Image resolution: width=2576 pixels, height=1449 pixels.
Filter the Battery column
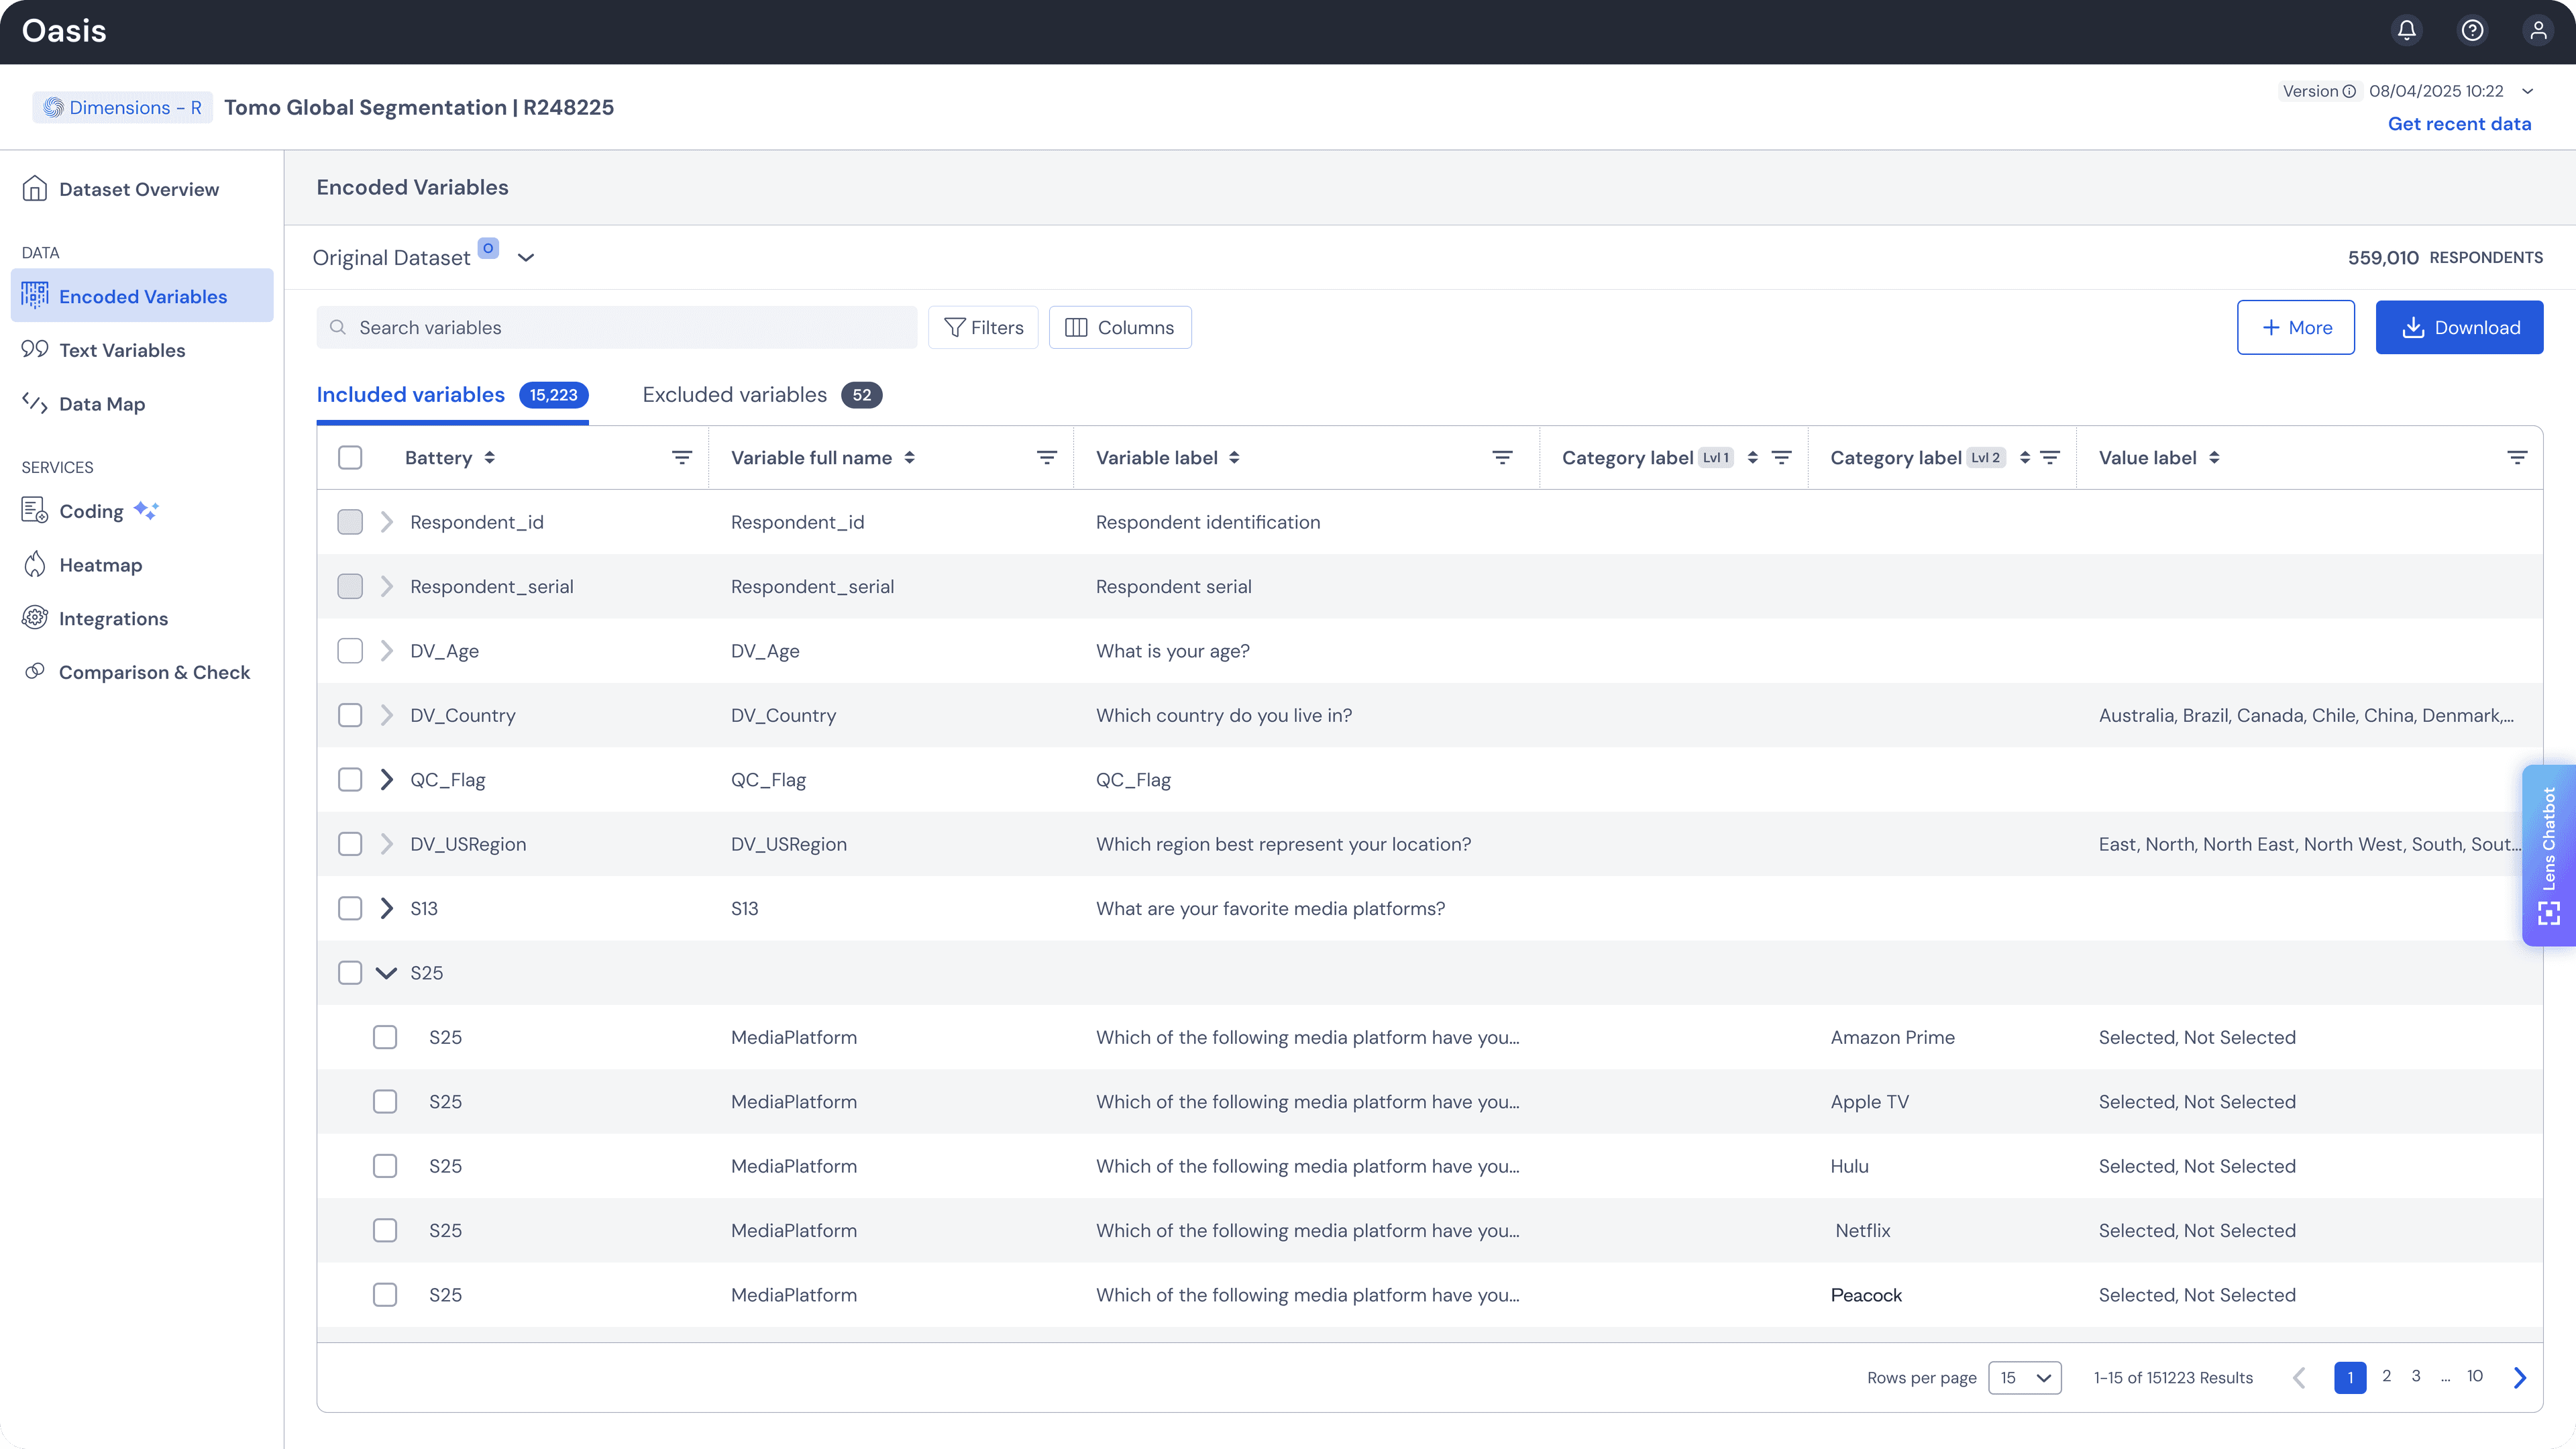[x=682, y=458]
